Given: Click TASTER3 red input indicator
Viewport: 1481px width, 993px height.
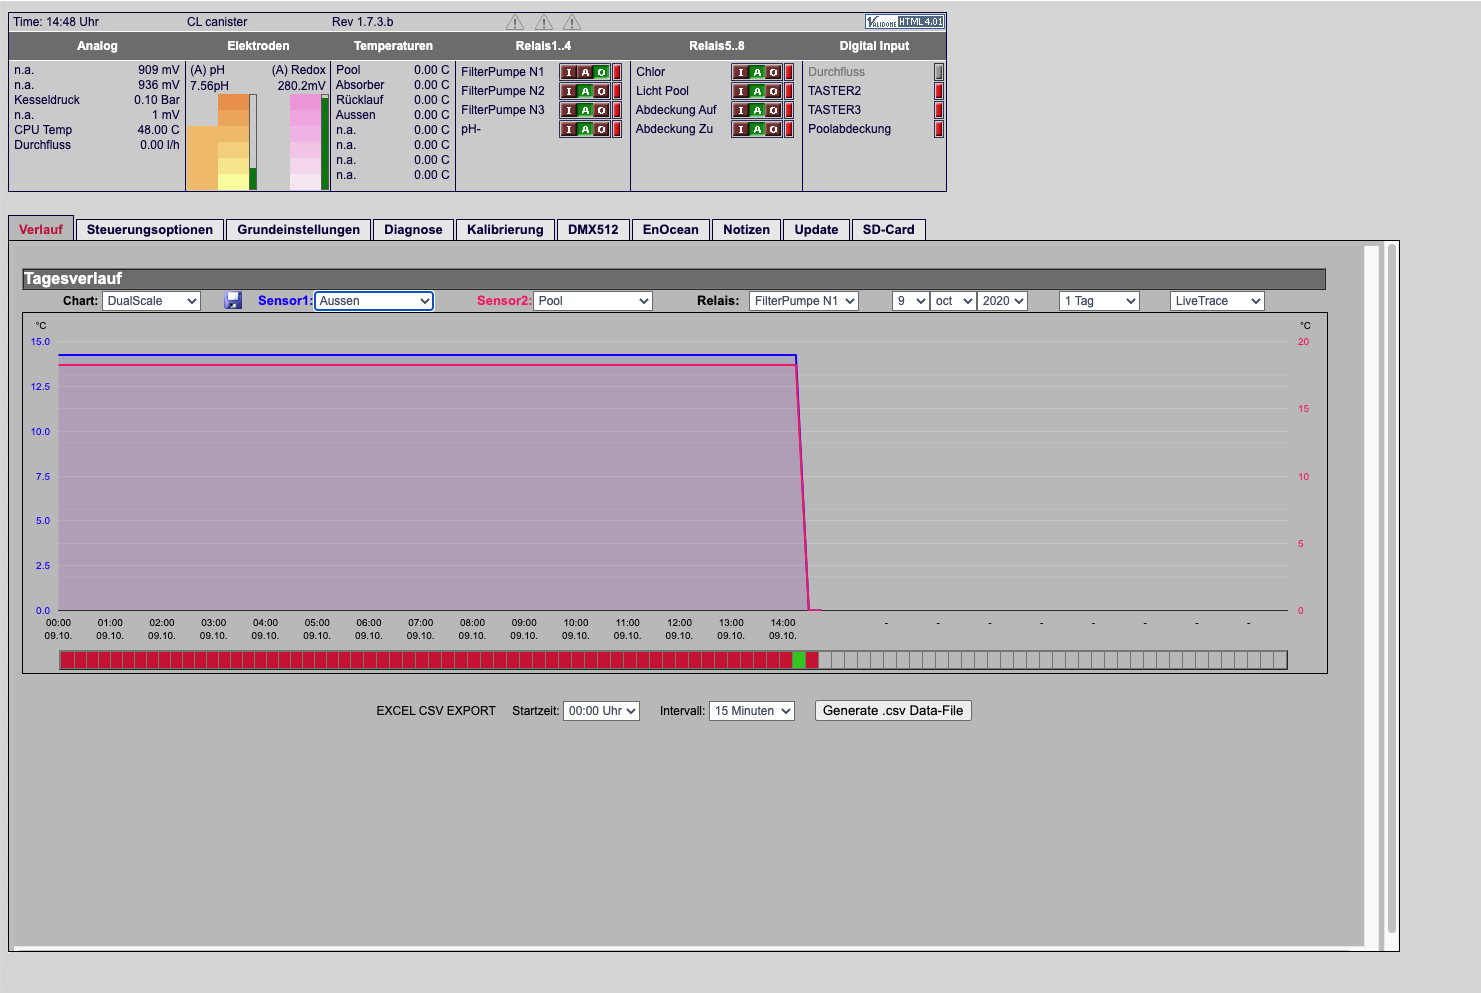Looking at the screenshot, I should [939, 110].
